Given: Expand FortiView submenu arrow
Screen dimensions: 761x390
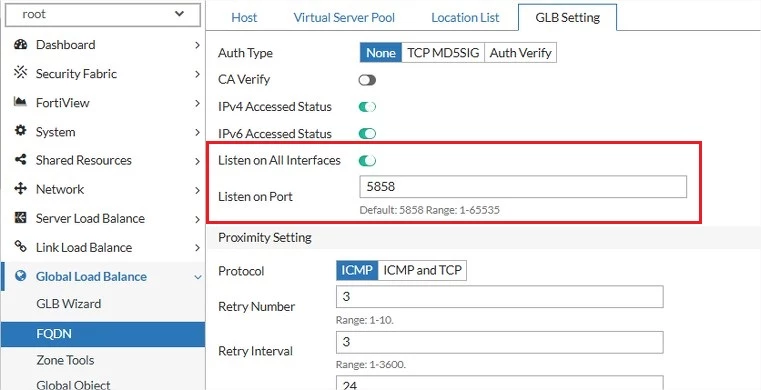Looking at the screenshot, I should click(x=197, y=103).
